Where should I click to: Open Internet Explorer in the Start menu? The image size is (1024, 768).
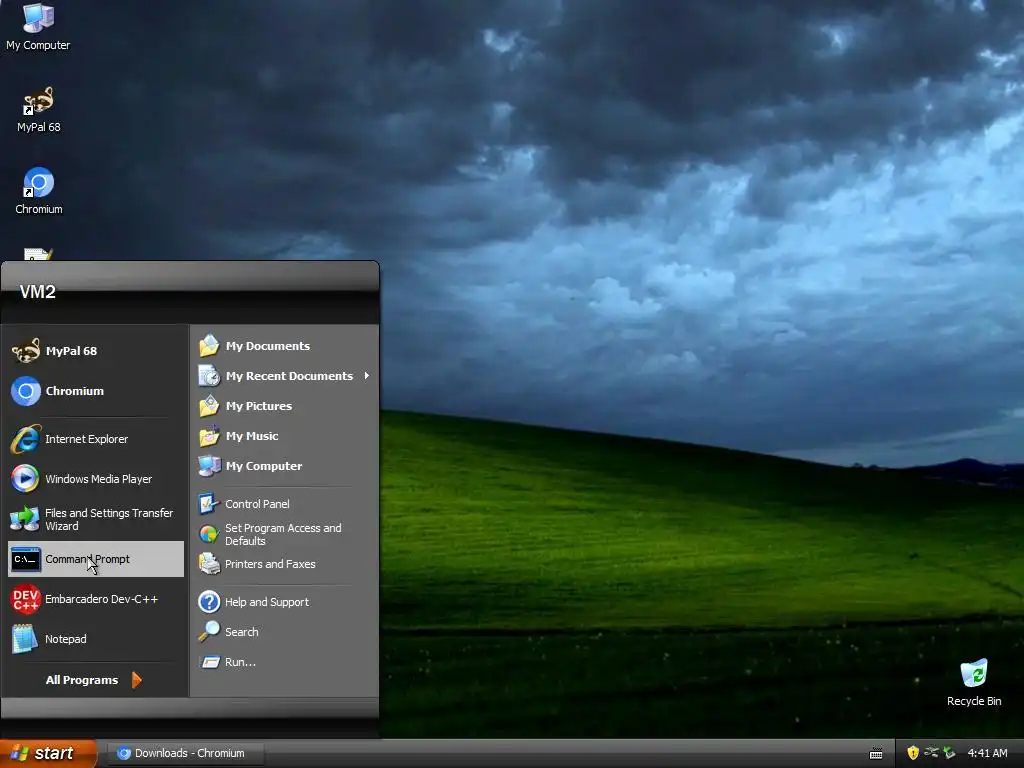pyautogui.click(x=95, y=439)
